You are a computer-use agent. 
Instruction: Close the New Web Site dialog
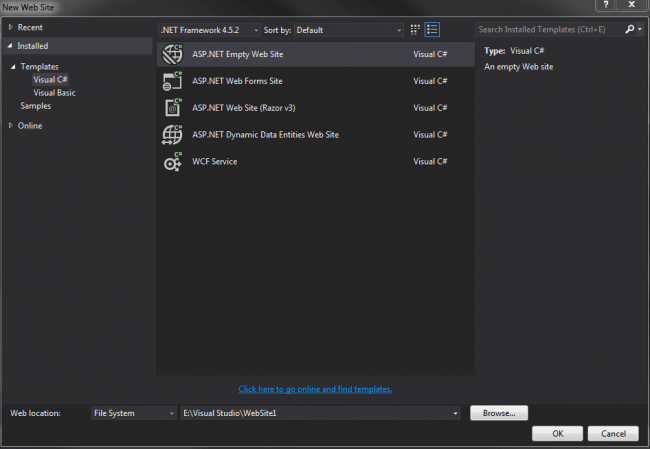tap(632, 5)
